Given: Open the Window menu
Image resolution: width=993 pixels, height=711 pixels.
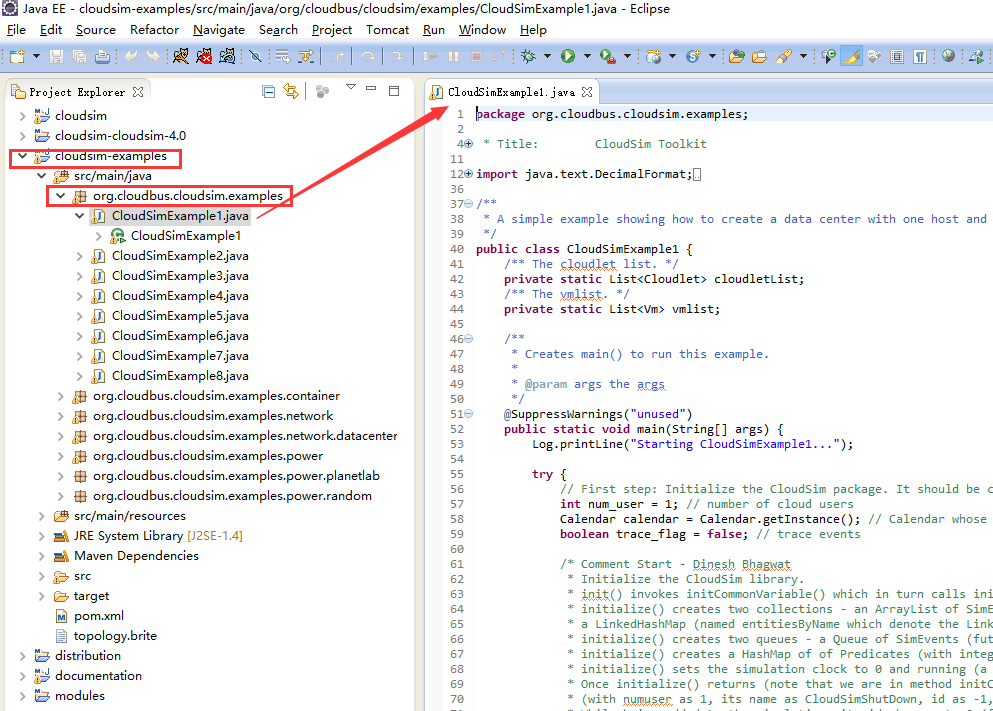Looking at the screenshot, I should point(482,30).
